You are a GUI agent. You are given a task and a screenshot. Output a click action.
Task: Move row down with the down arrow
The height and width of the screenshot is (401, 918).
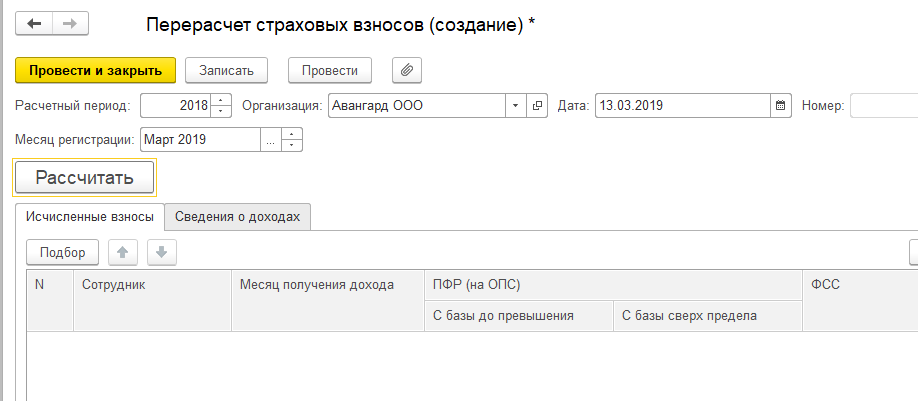click(161, 253)
